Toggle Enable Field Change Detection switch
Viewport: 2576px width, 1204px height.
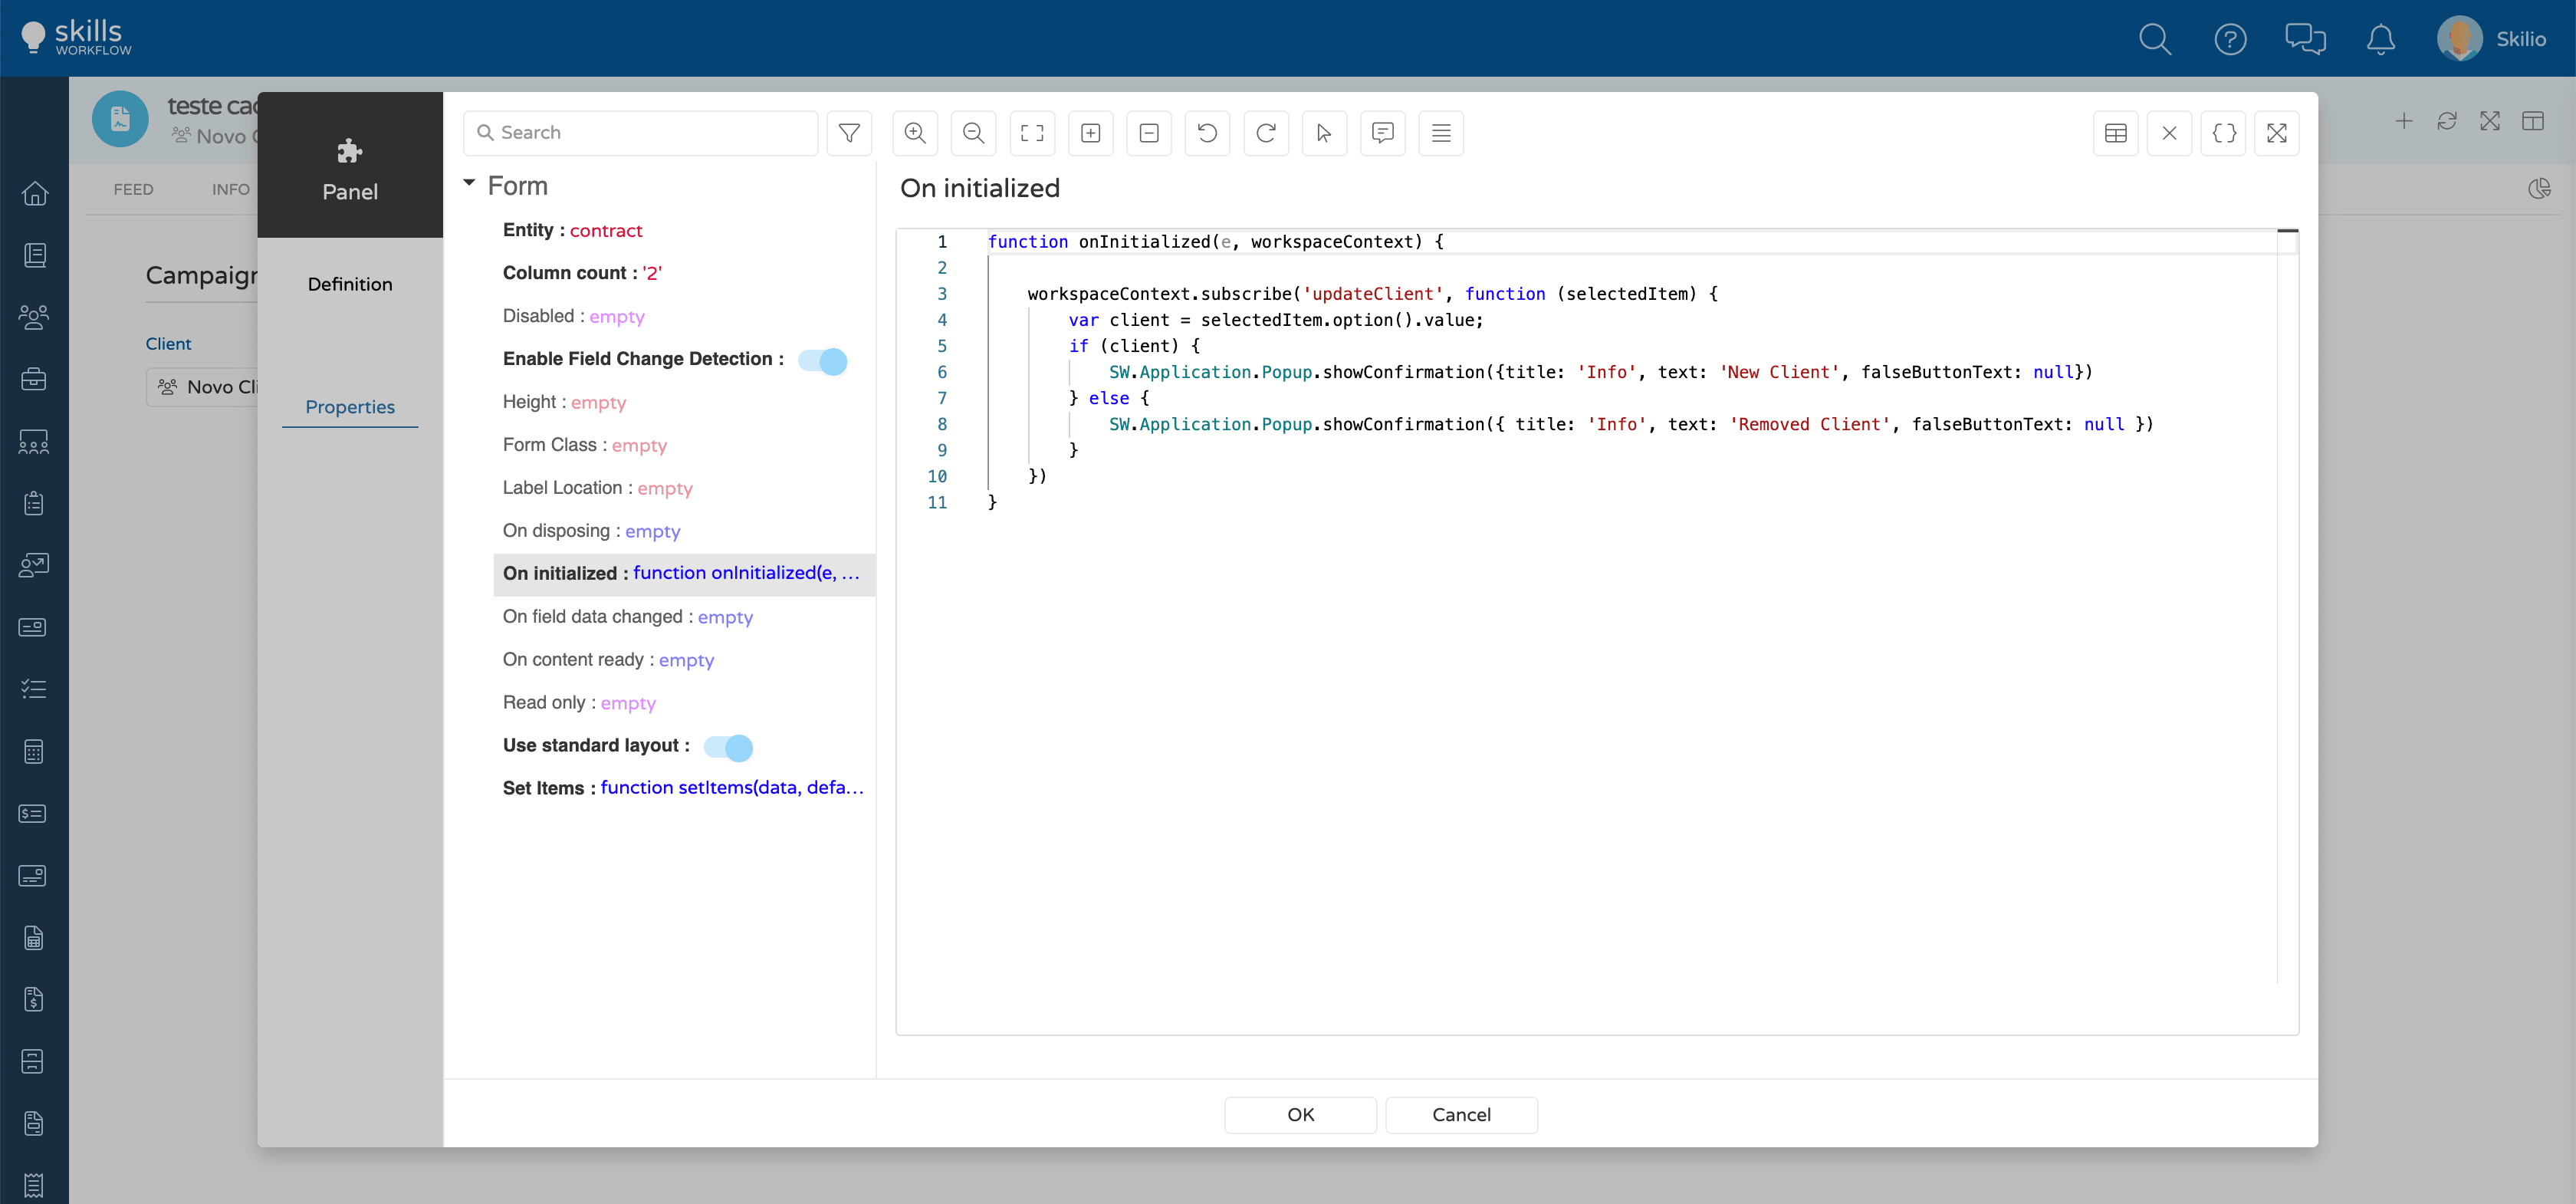[822, 361]
